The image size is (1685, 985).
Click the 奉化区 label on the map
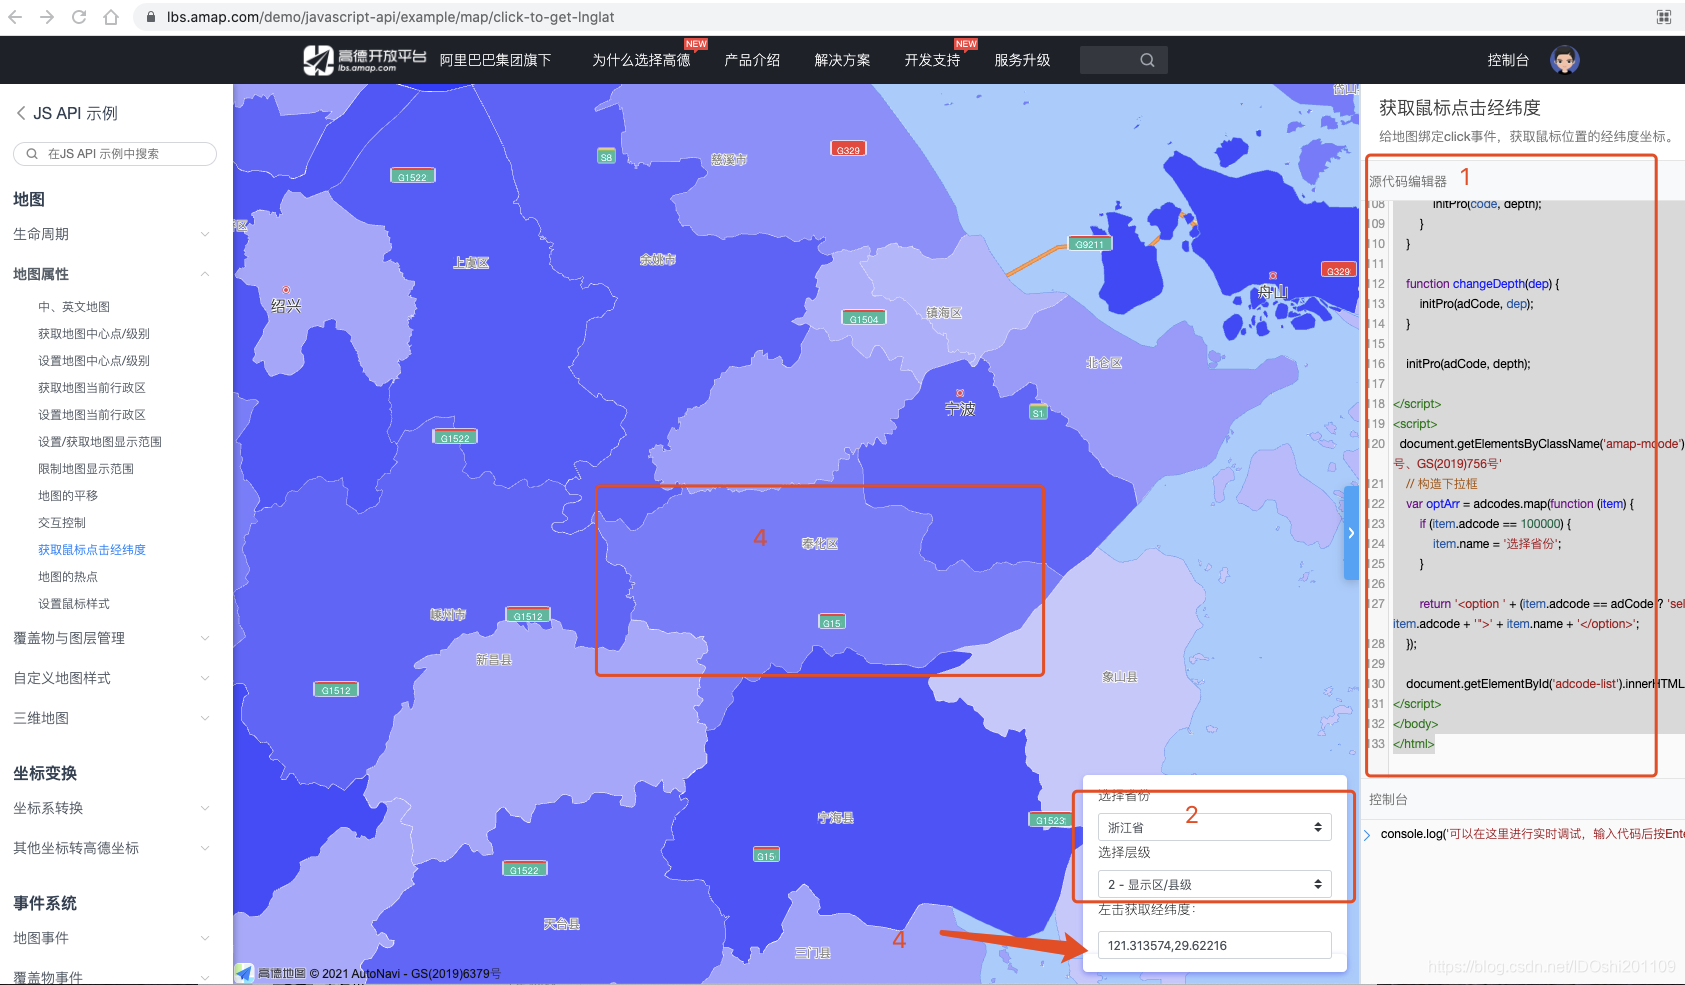click(820, 544)
